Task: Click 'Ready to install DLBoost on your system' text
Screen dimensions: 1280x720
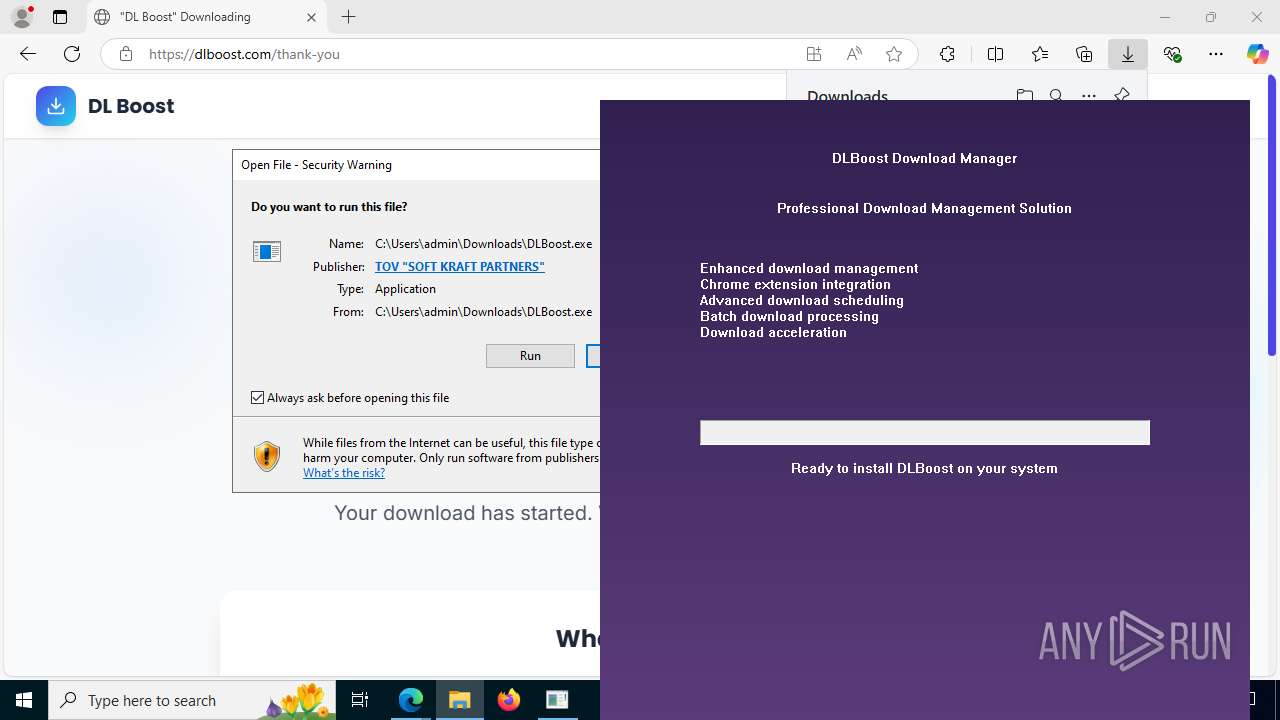Action: 924,468
